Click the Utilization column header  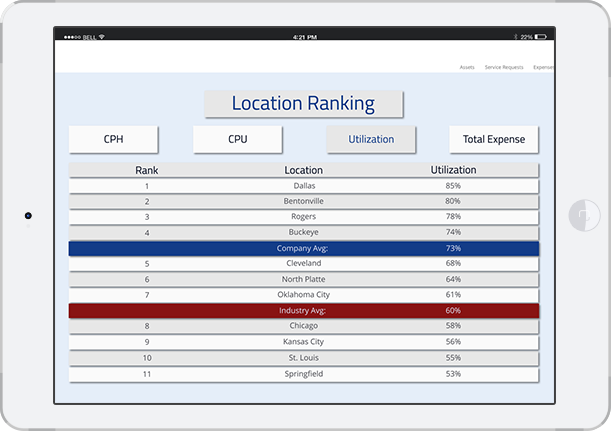(x=453, y=170)
